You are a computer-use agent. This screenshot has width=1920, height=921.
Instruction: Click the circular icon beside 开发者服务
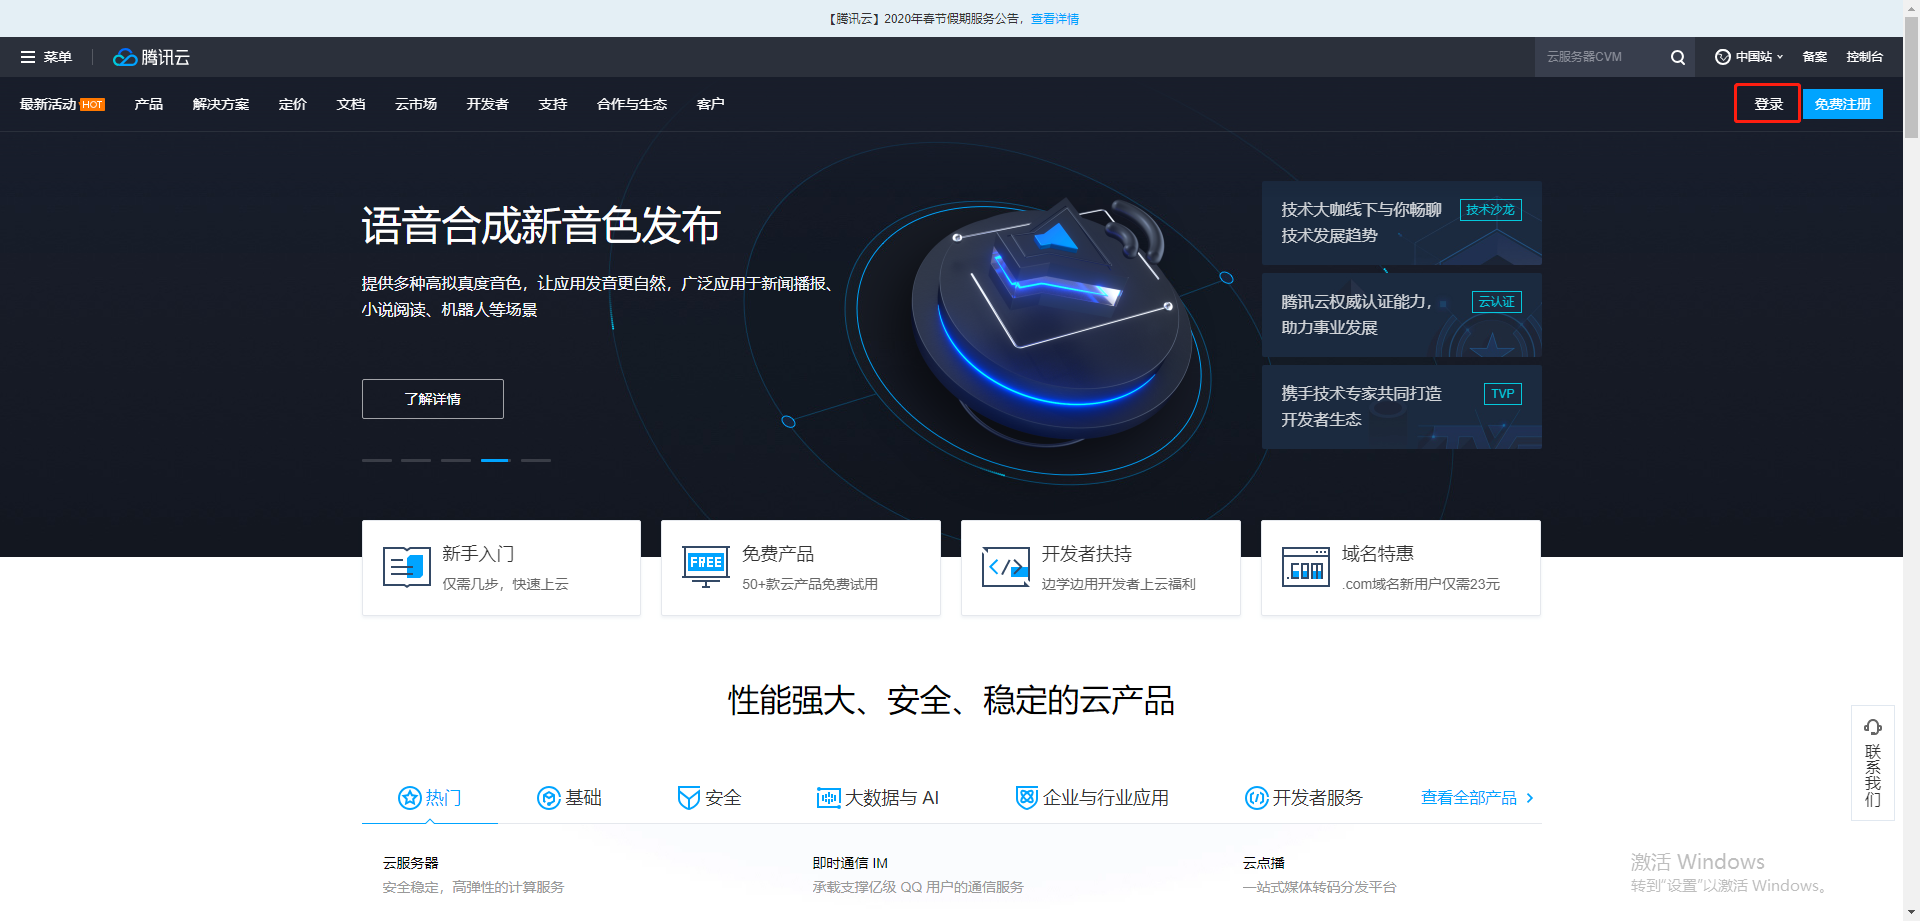pos(1256,797)
